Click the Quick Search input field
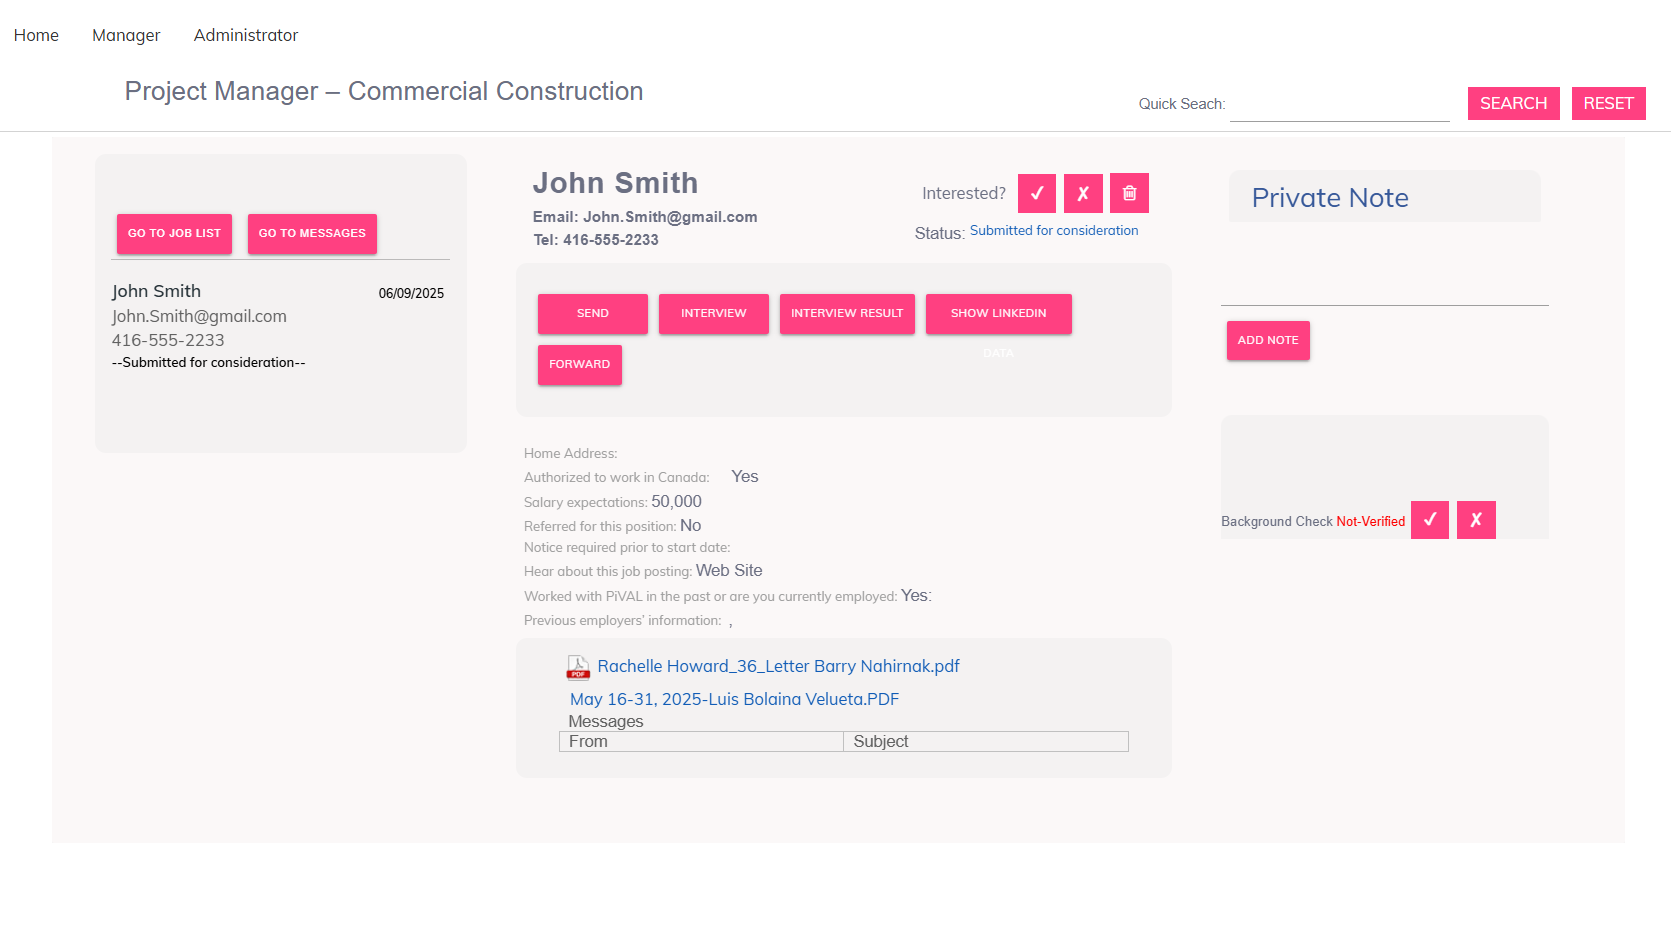 pos(1340,103)
